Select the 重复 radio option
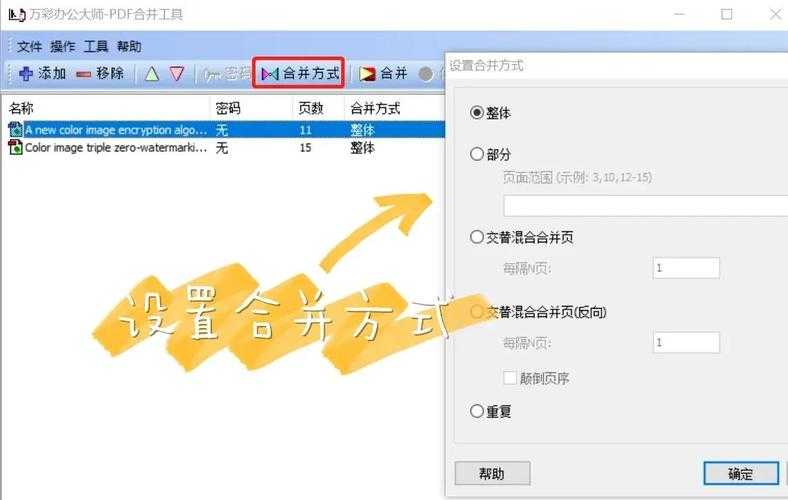This screenshot has height=500, width=788. 476,411
